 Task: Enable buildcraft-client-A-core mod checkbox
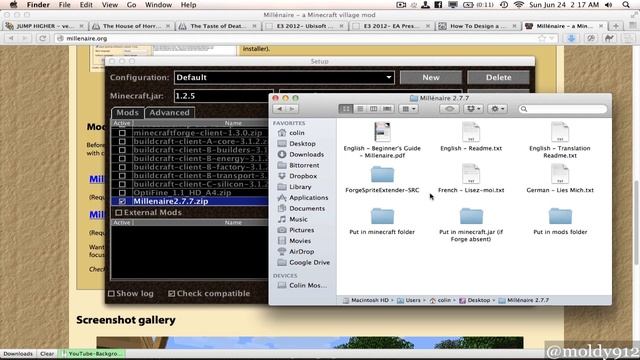[x=122, y=142]
